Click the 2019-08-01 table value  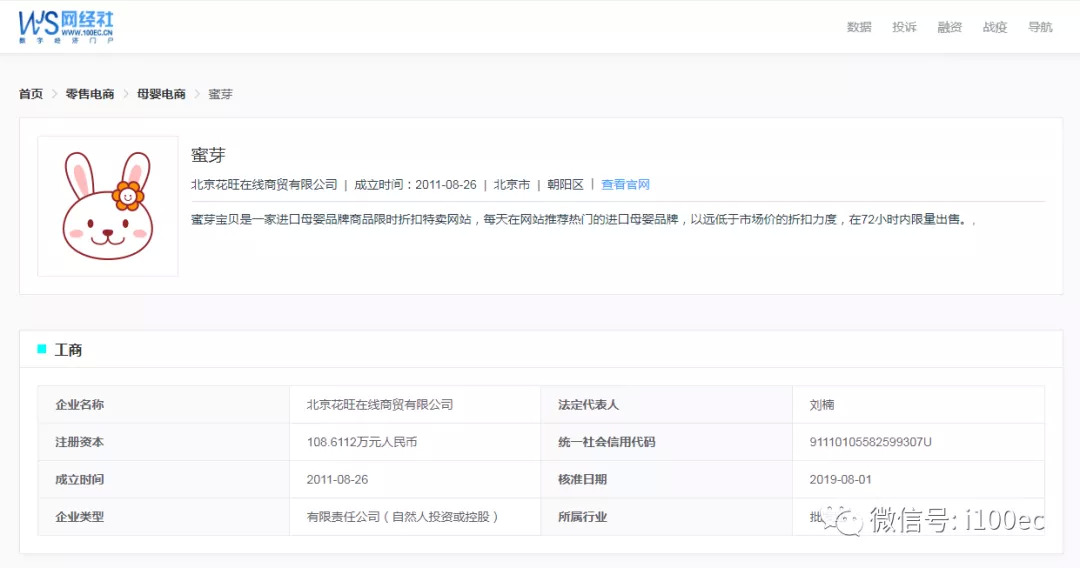pos(840,479)
